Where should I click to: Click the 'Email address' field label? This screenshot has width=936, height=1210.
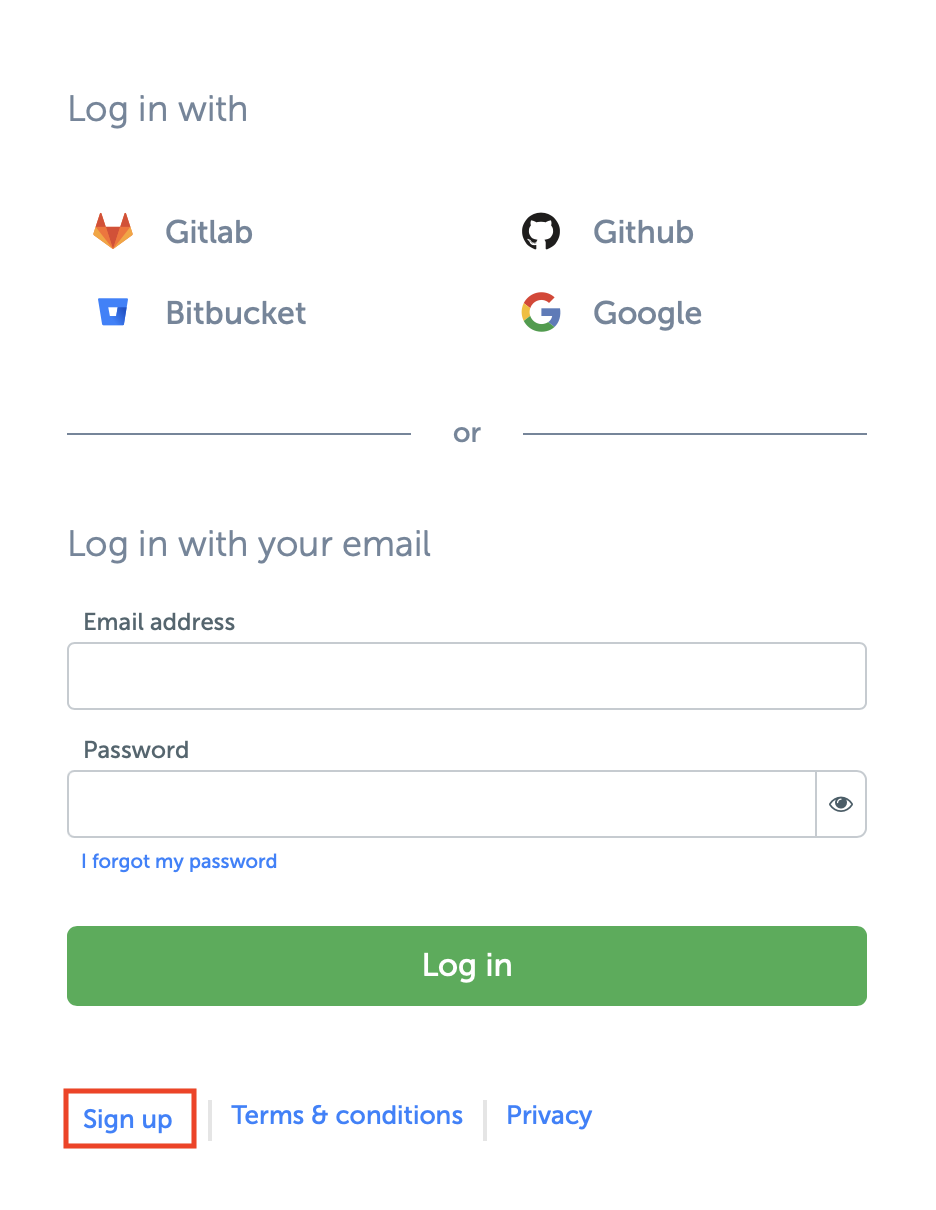(x=159, y=622)
